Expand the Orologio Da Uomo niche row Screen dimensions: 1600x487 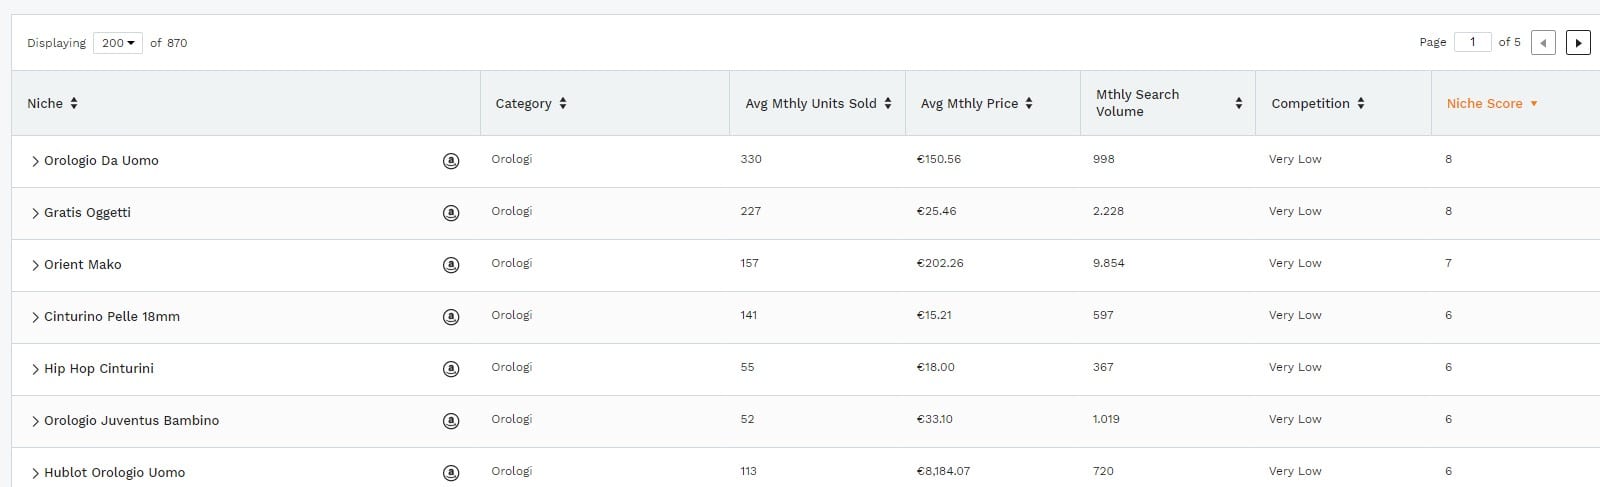(x=36, y=161)
